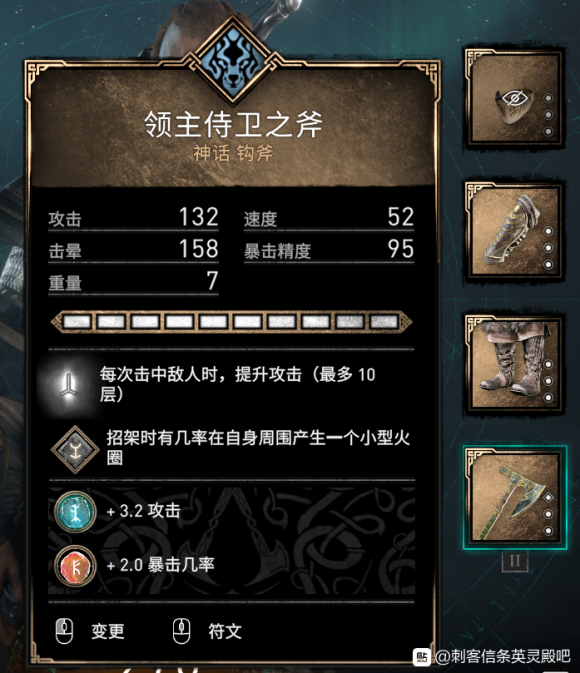Click the 攻击 132 stat row
Image resolution: width=580 pixels, height=673 pixels.
point(134,218)
